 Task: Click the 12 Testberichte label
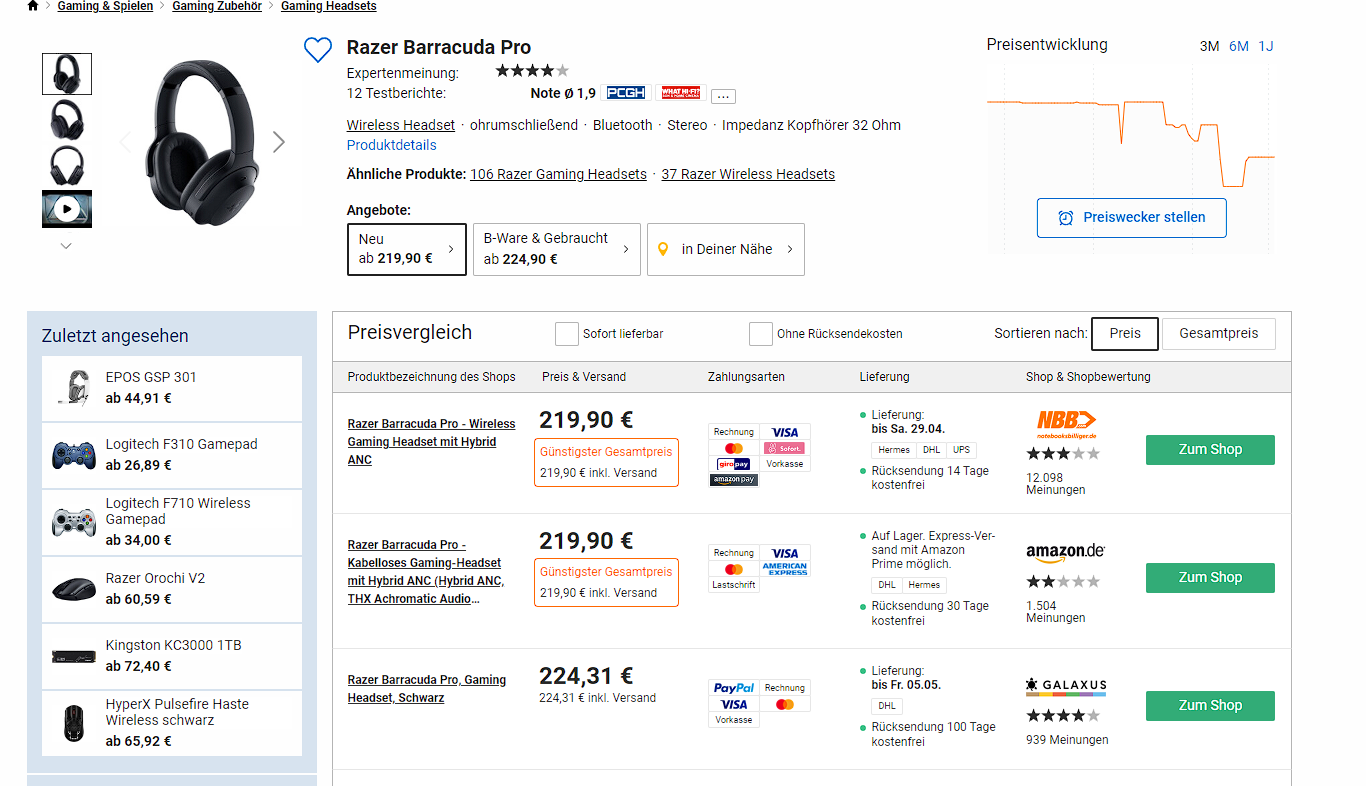point(396,93)
